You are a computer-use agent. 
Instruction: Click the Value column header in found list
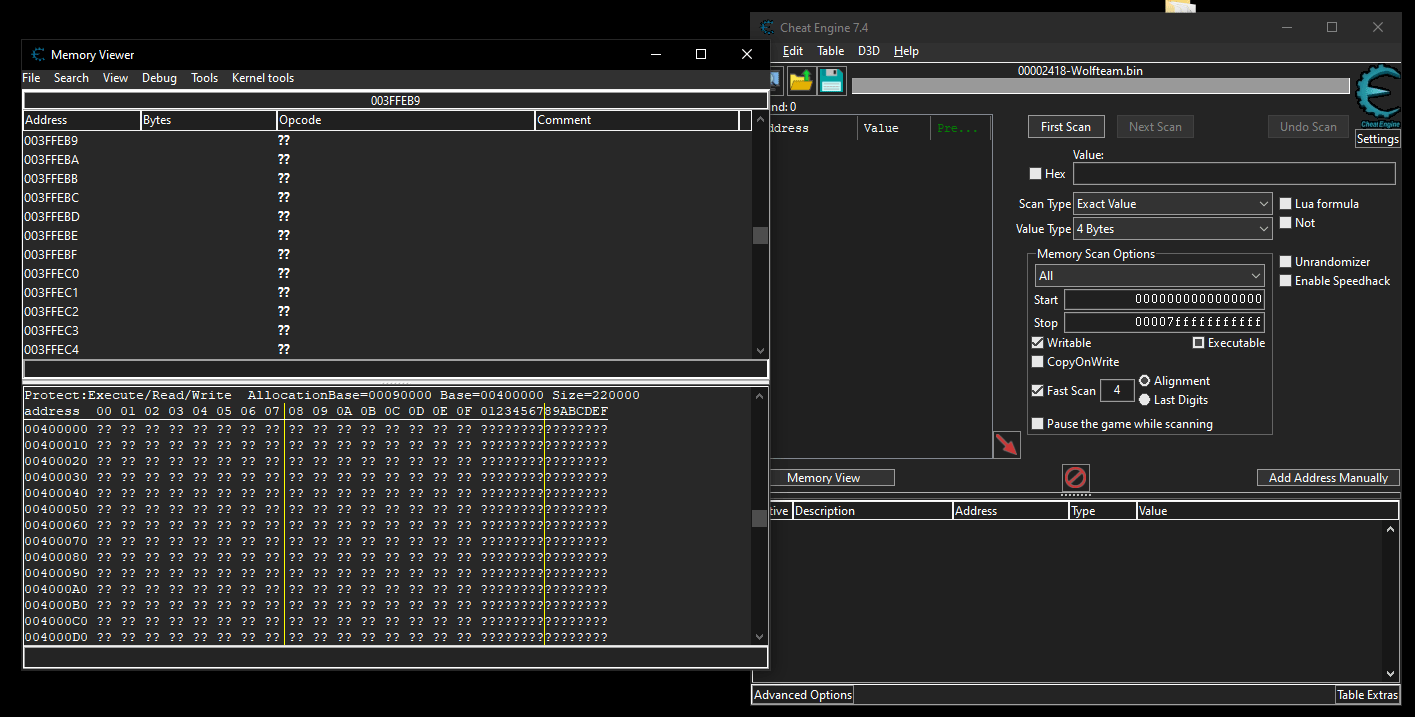(x=894, y=128)
